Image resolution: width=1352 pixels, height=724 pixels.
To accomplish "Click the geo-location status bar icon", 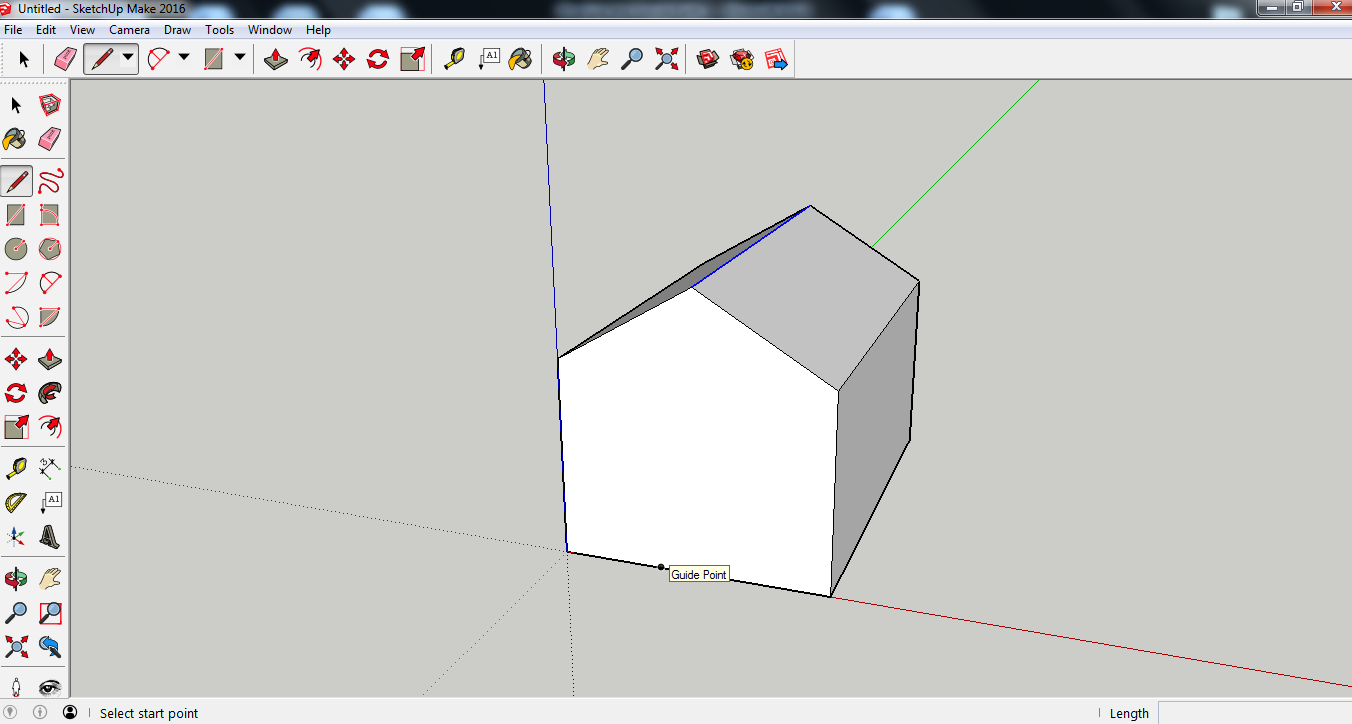I will click(x=12, y=713).
